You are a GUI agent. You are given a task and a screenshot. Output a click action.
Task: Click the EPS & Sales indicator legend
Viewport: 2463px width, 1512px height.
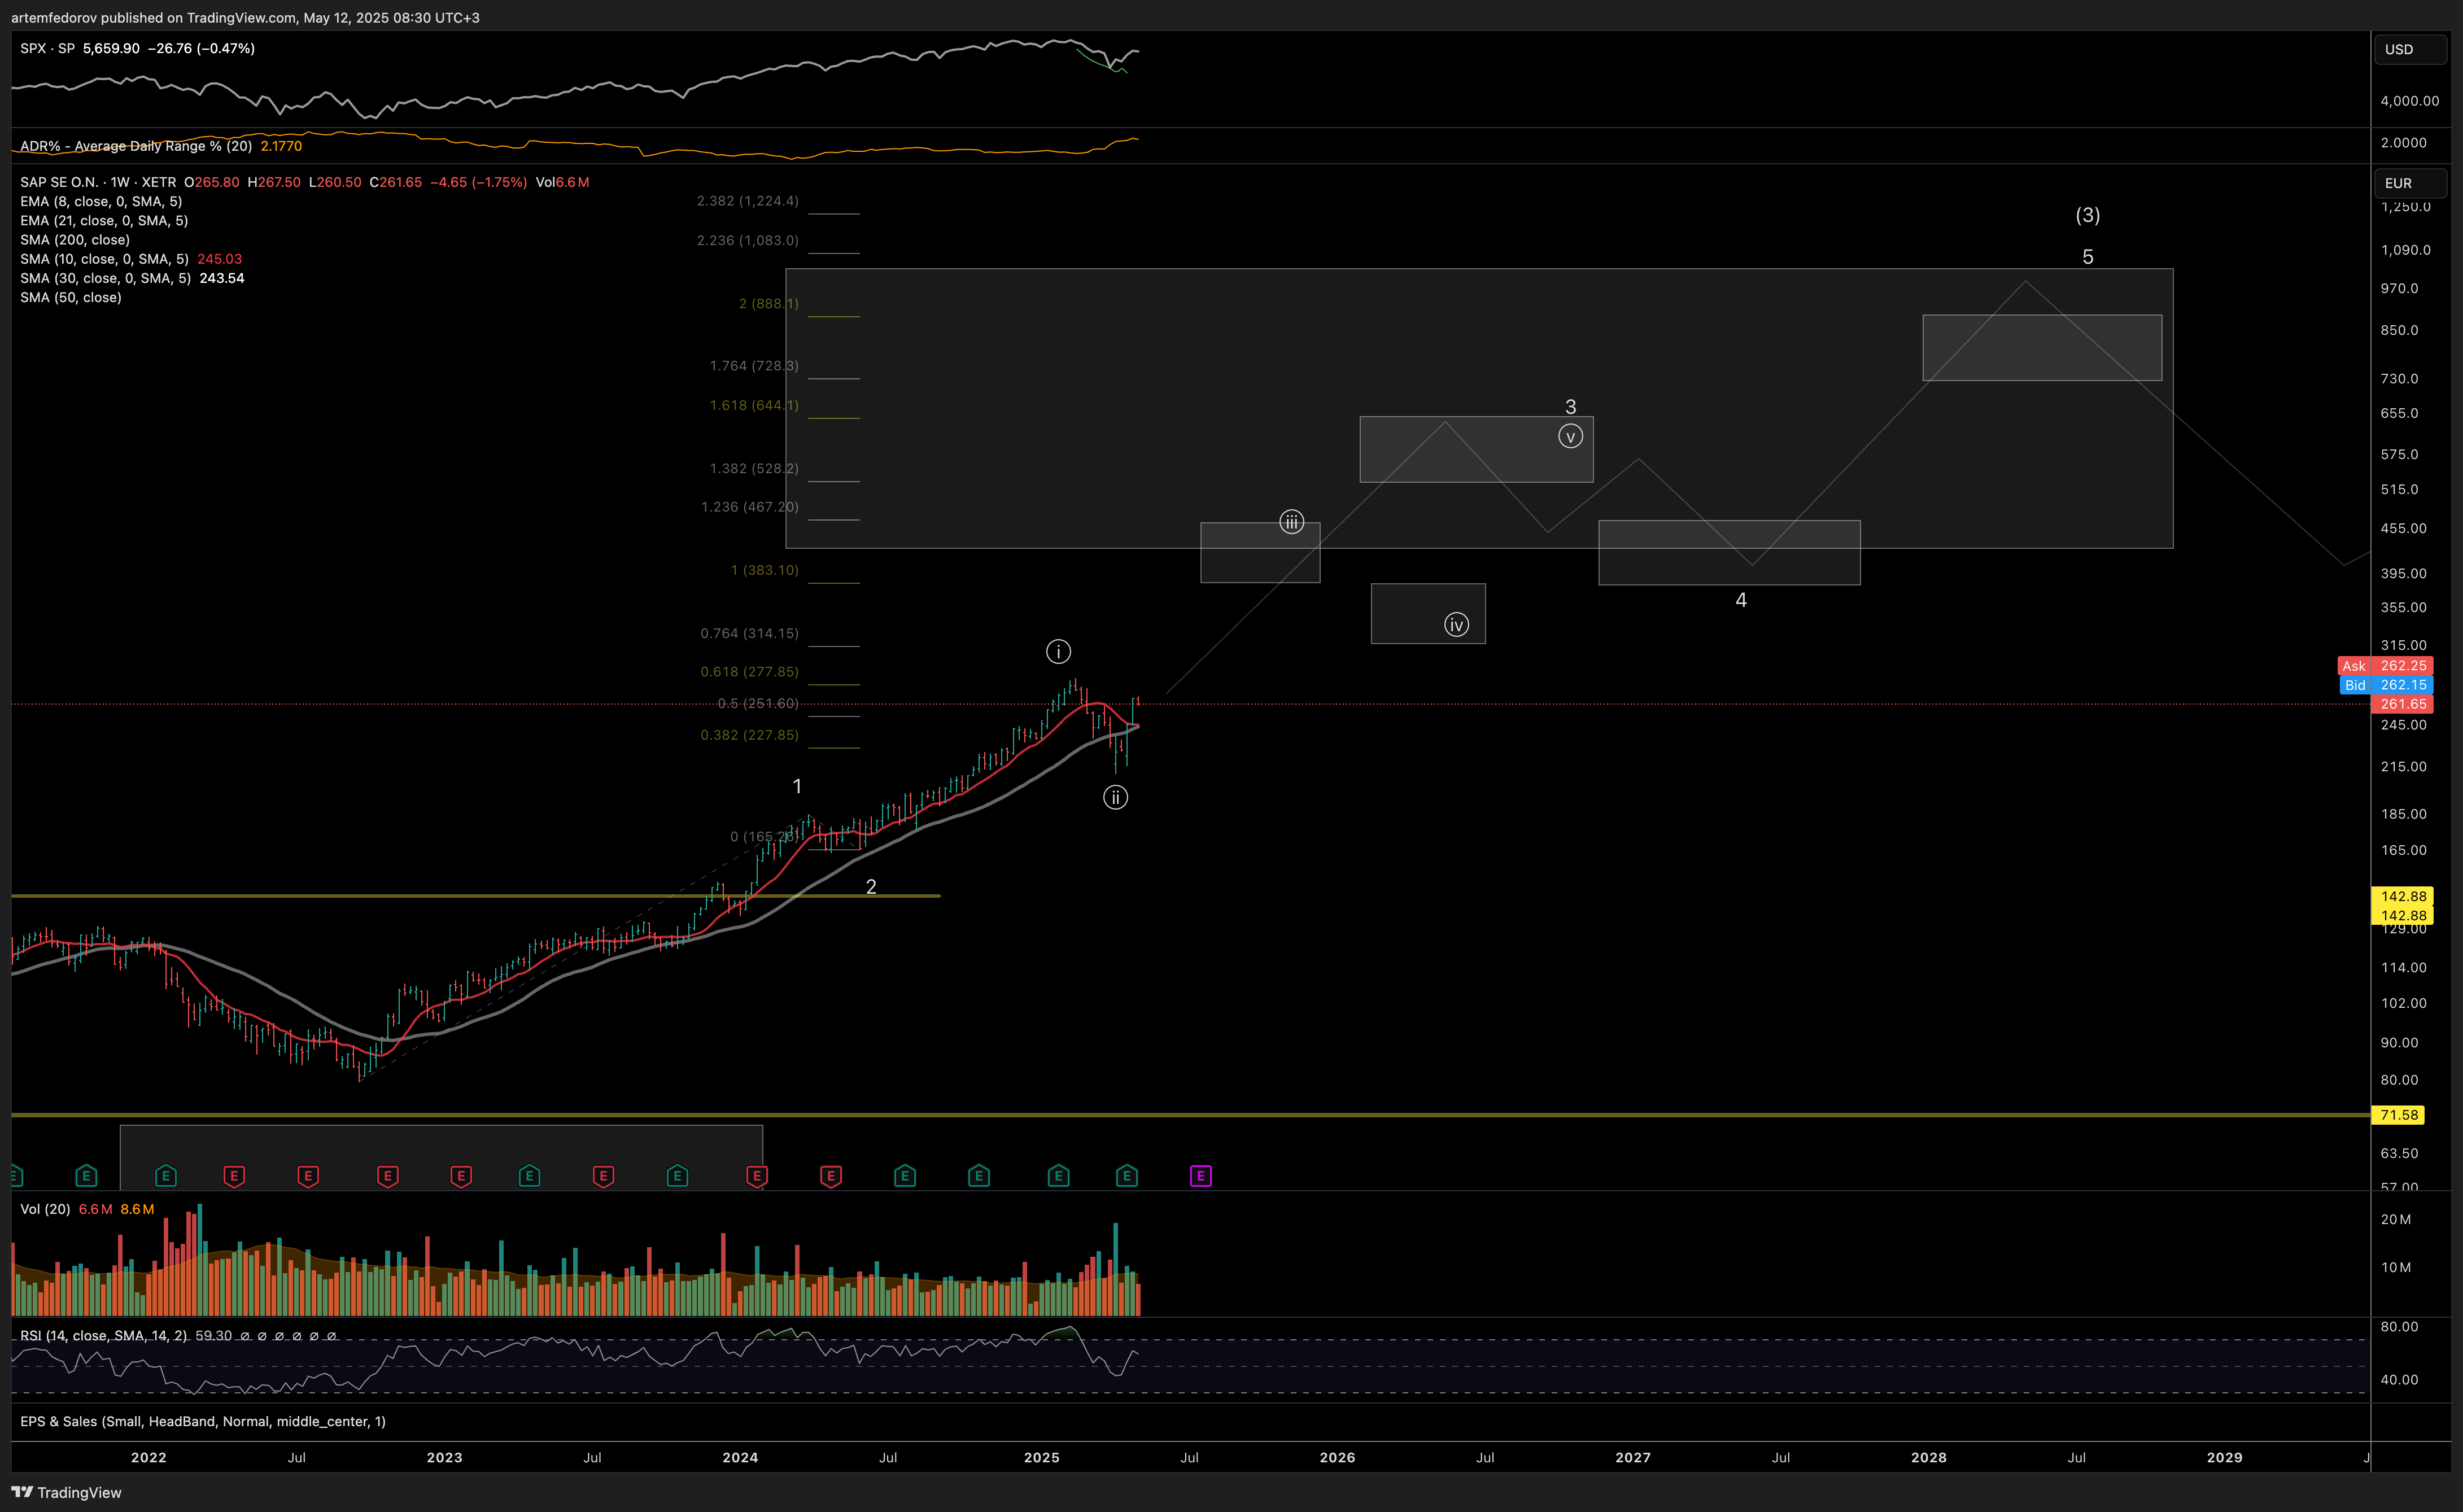point(203,1421)
